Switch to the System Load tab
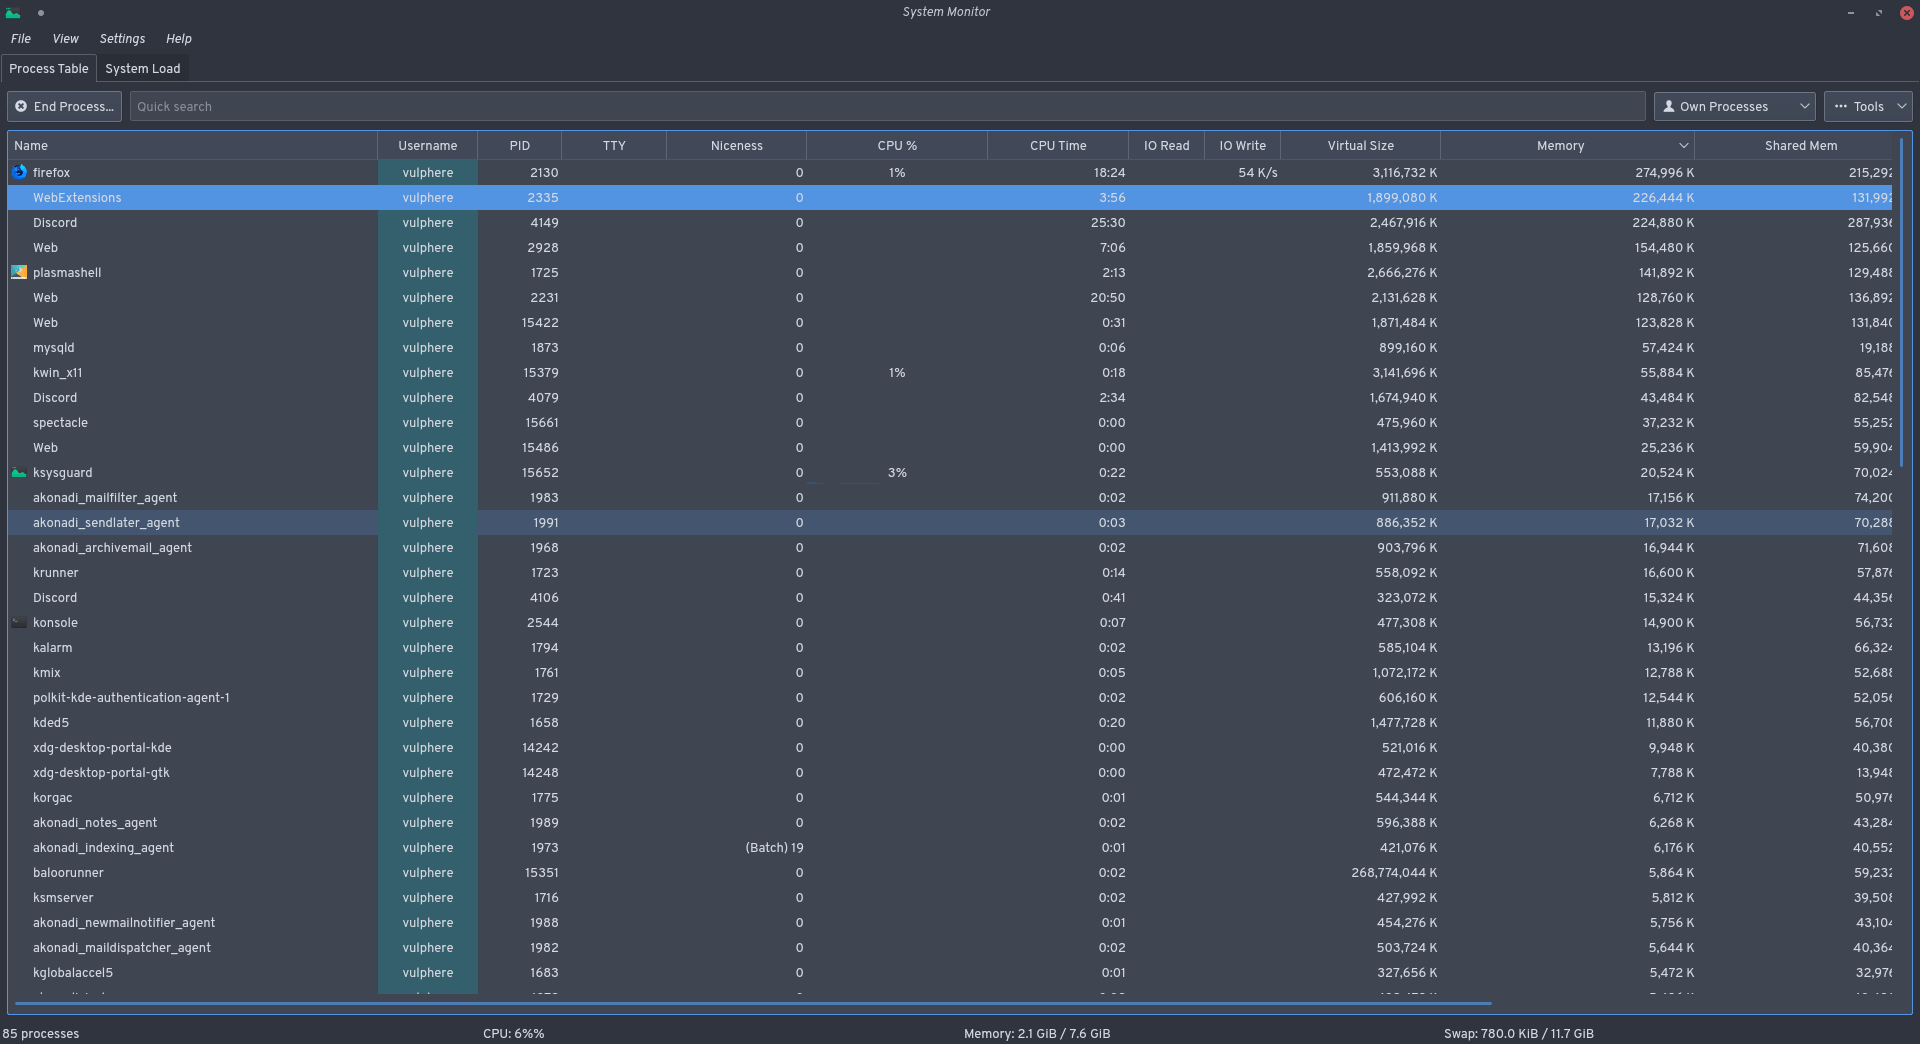 143,68
